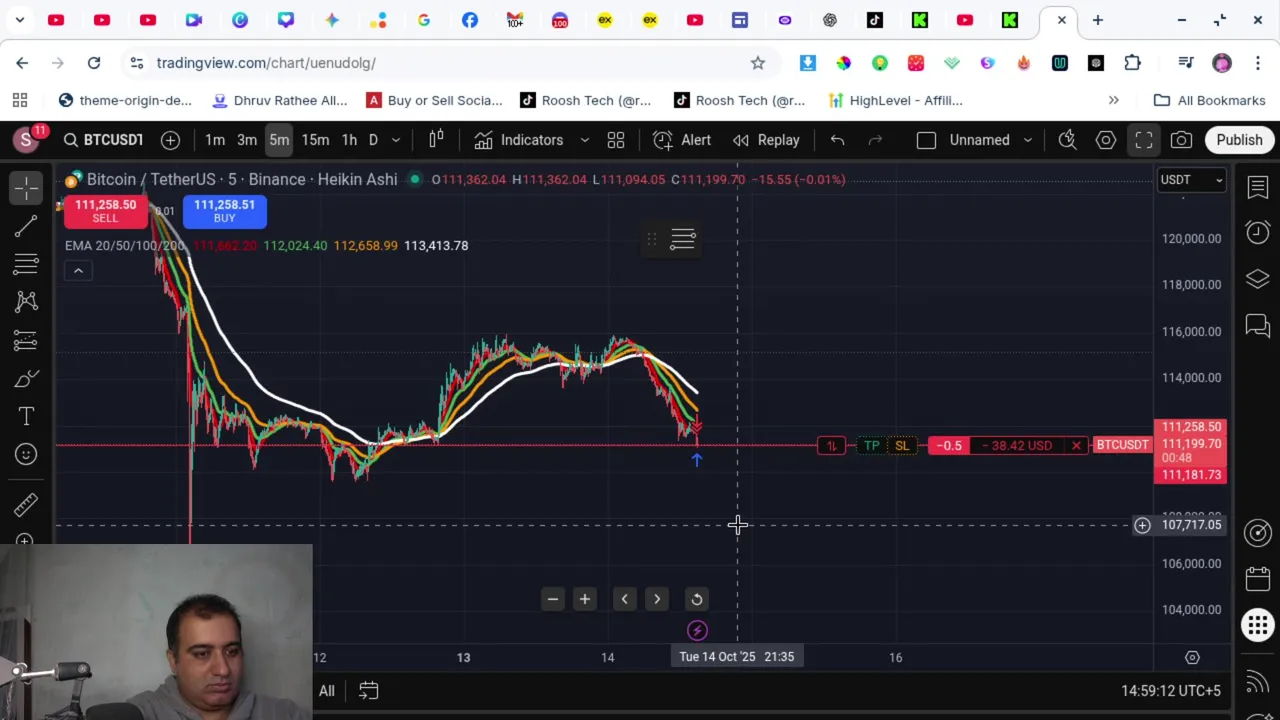Image resolution: width=1280 pixels, height=720 pixels.
Task: Click the blue BUY price button
Action: [x=224, y=211]
